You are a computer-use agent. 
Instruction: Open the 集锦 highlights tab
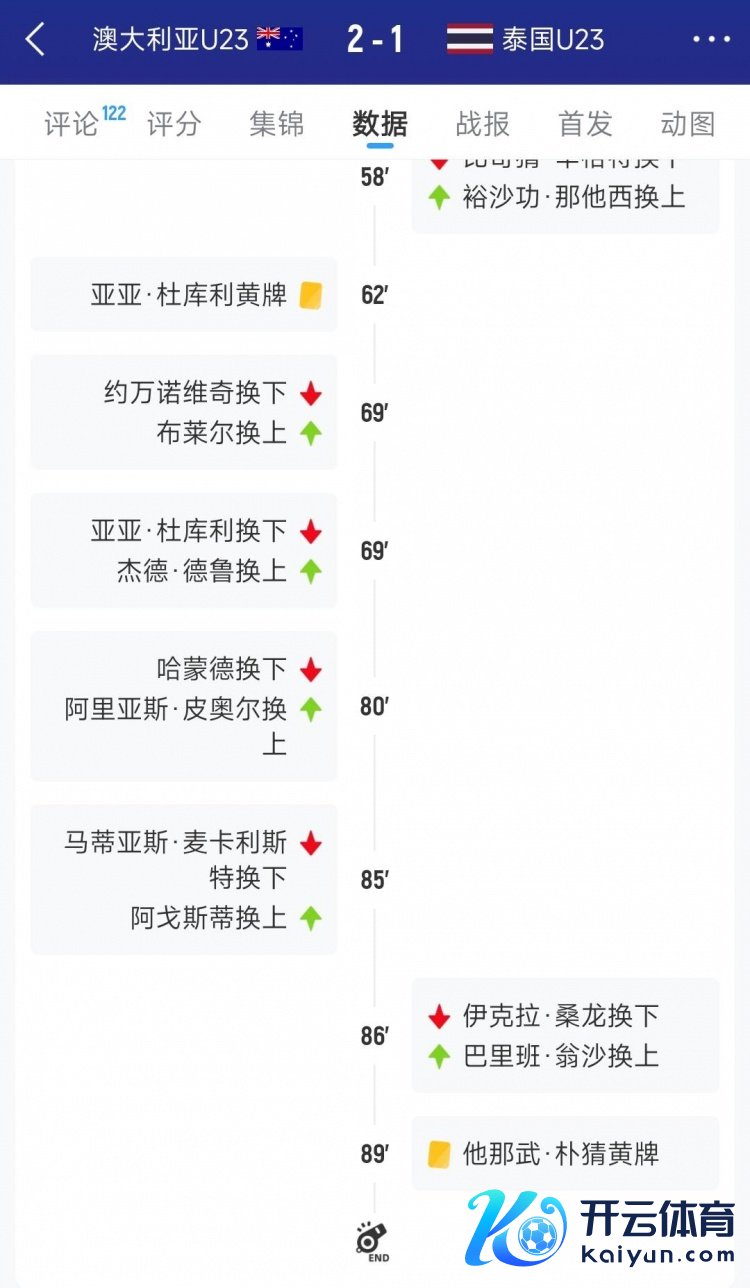pos(277,124)
